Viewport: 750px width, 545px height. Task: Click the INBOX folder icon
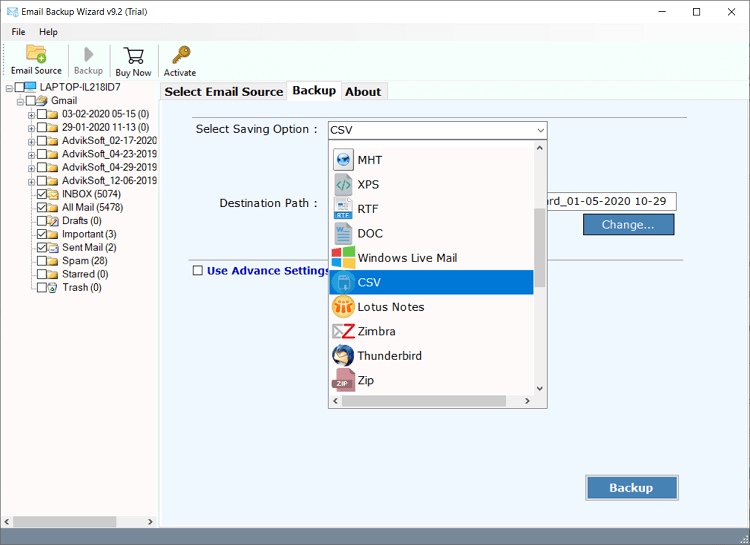(53, 194)
